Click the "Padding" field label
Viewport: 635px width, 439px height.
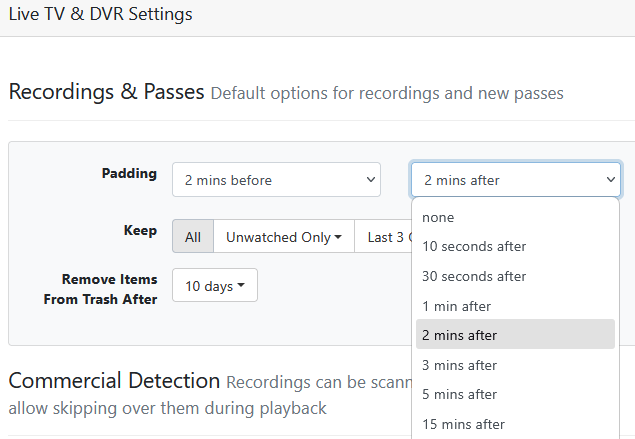coord(129,173)
